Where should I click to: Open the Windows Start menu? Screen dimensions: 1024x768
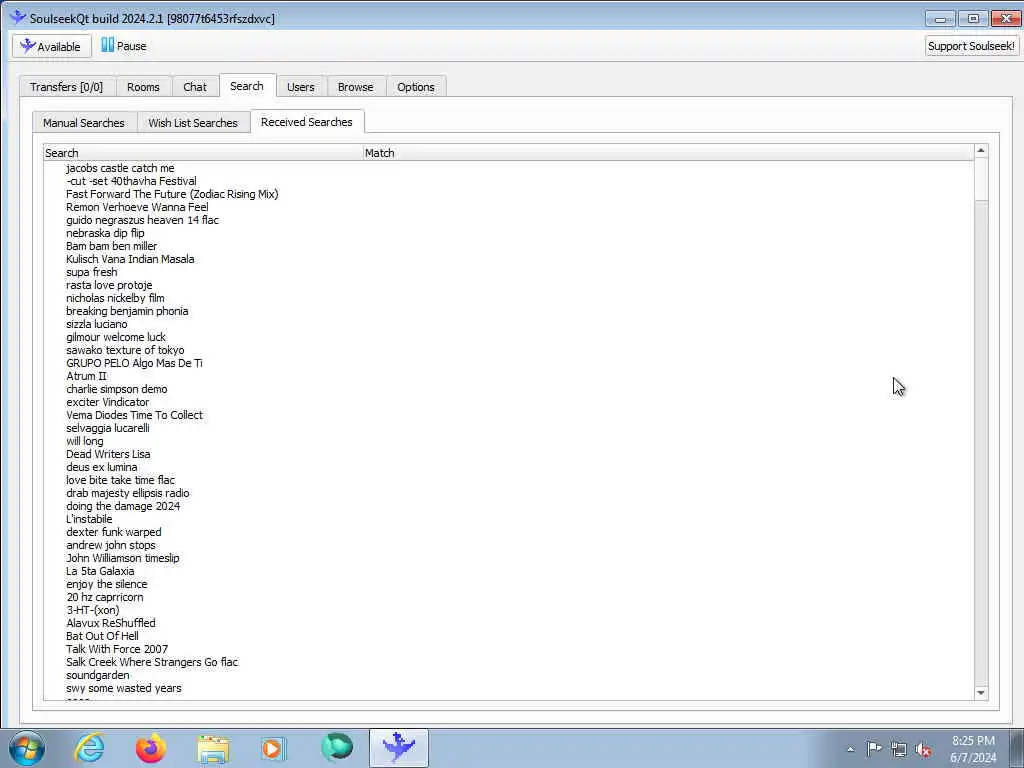(26, 748)
